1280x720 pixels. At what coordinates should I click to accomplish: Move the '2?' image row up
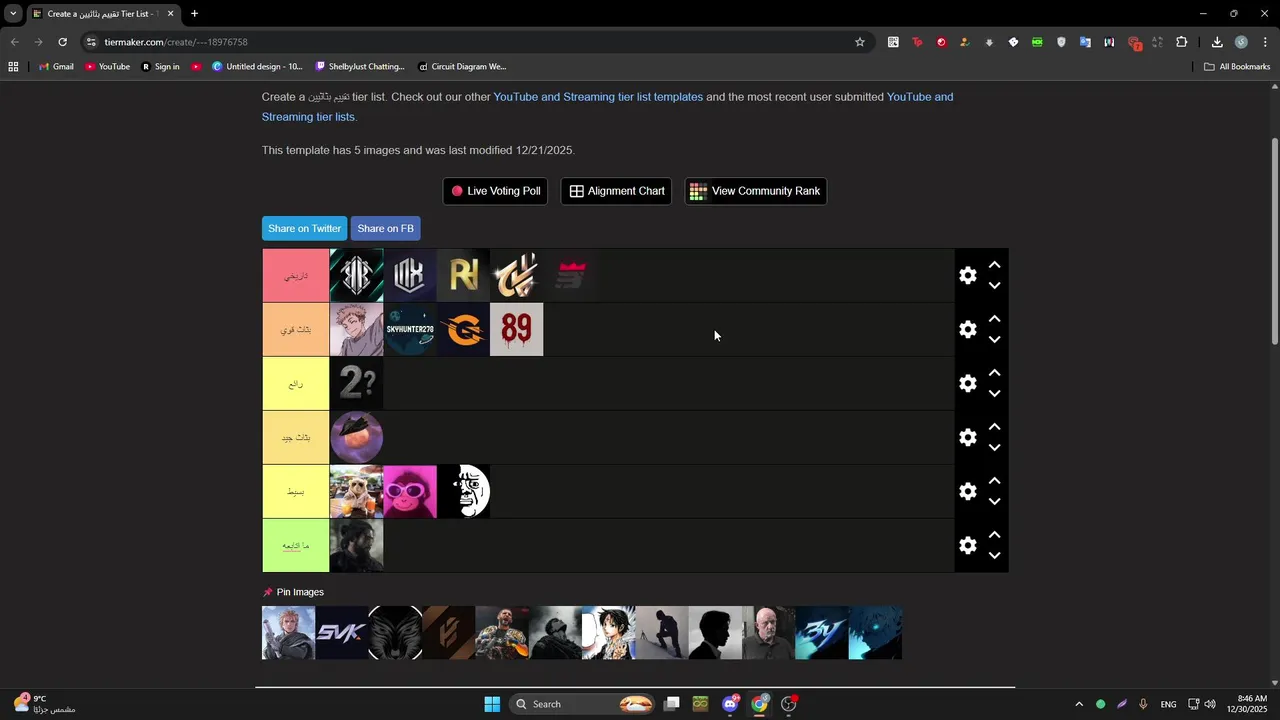pos(994,373)
